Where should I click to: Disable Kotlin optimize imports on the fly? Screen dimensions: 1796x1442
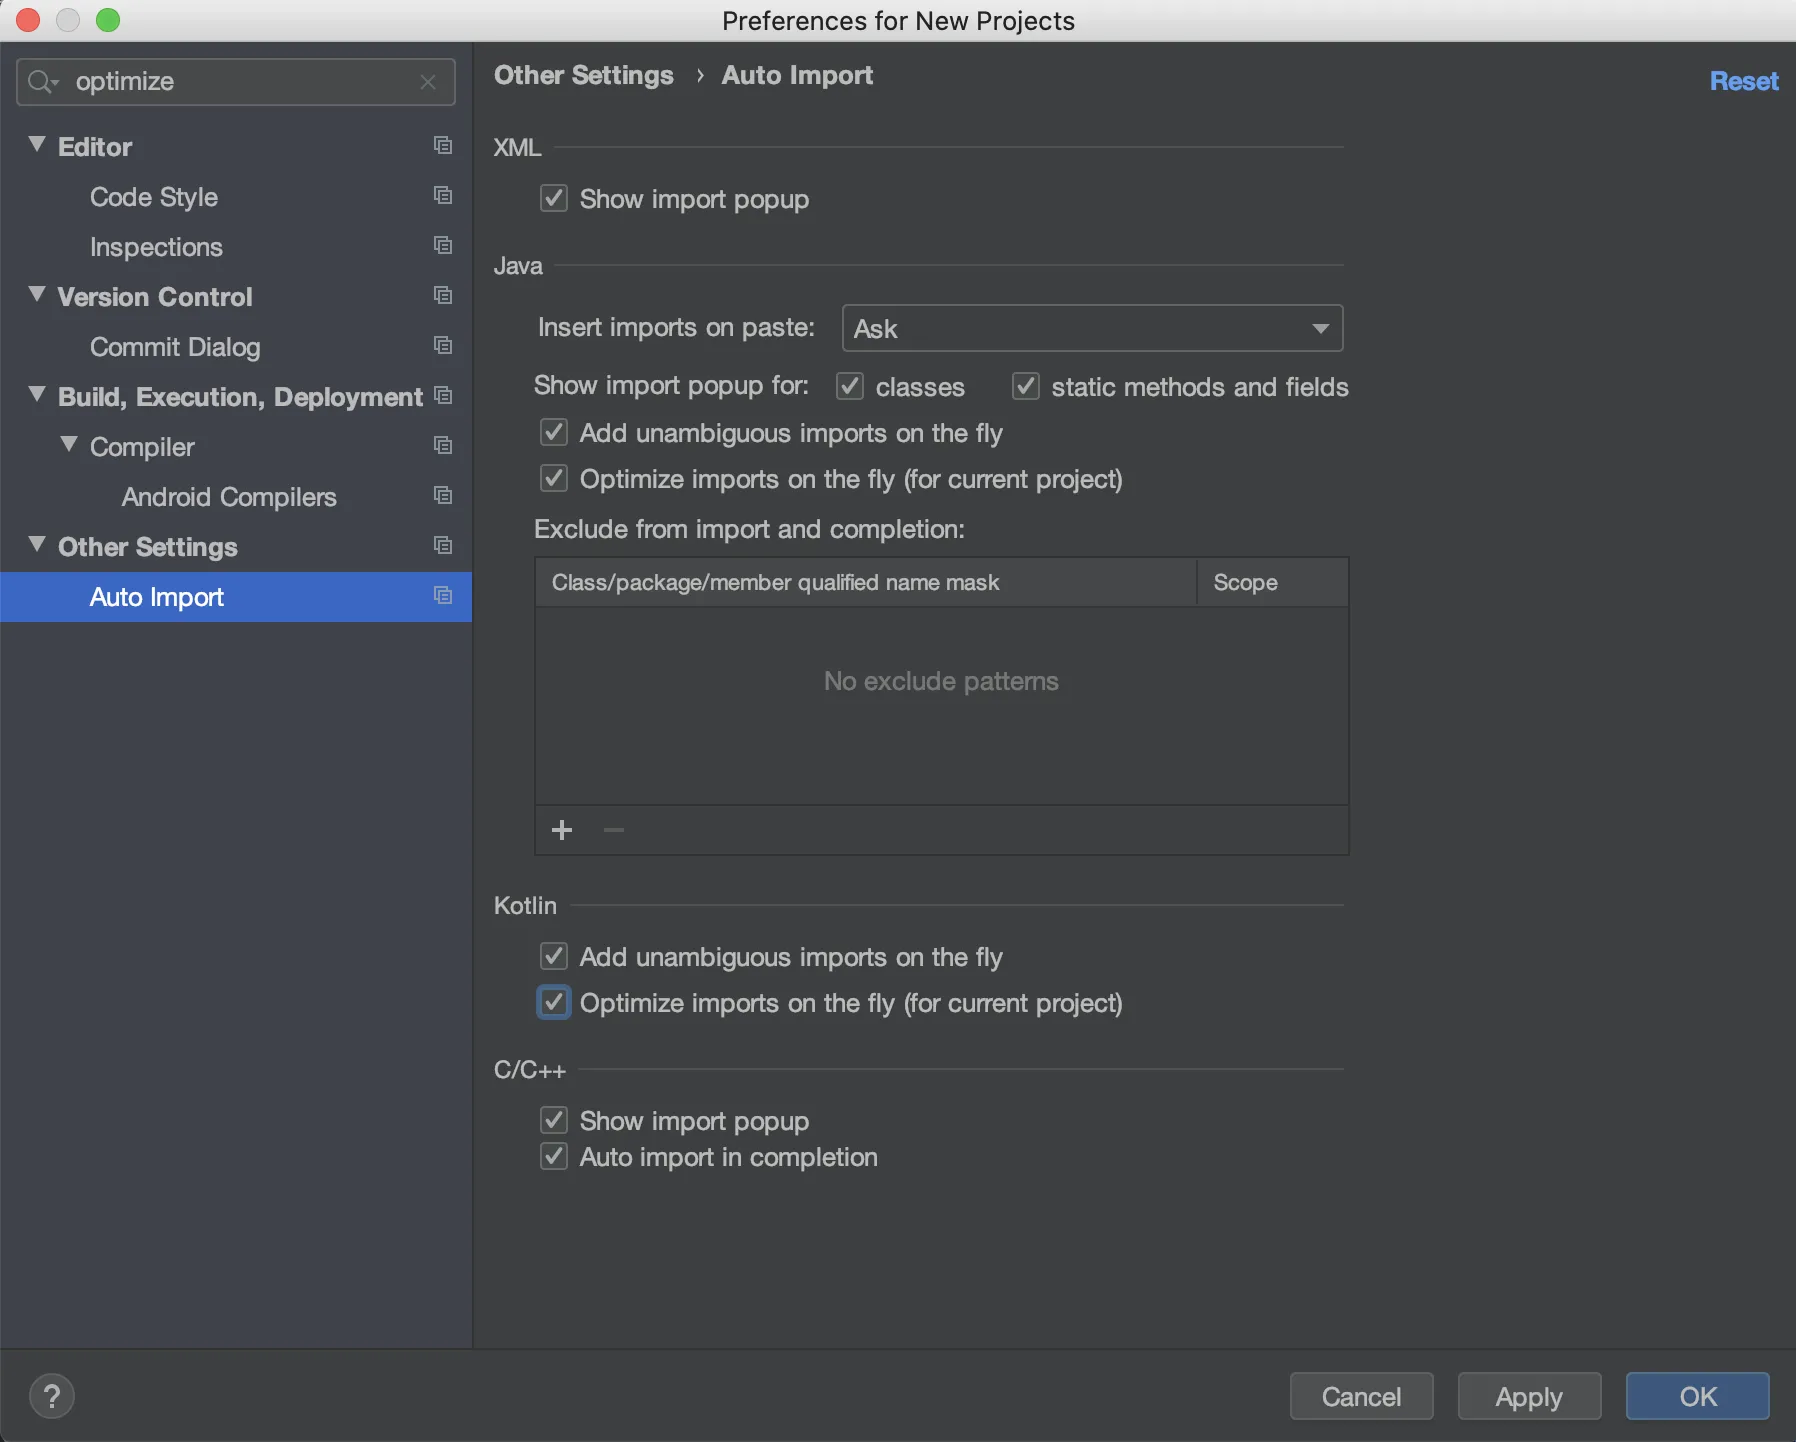(554, 1003)
